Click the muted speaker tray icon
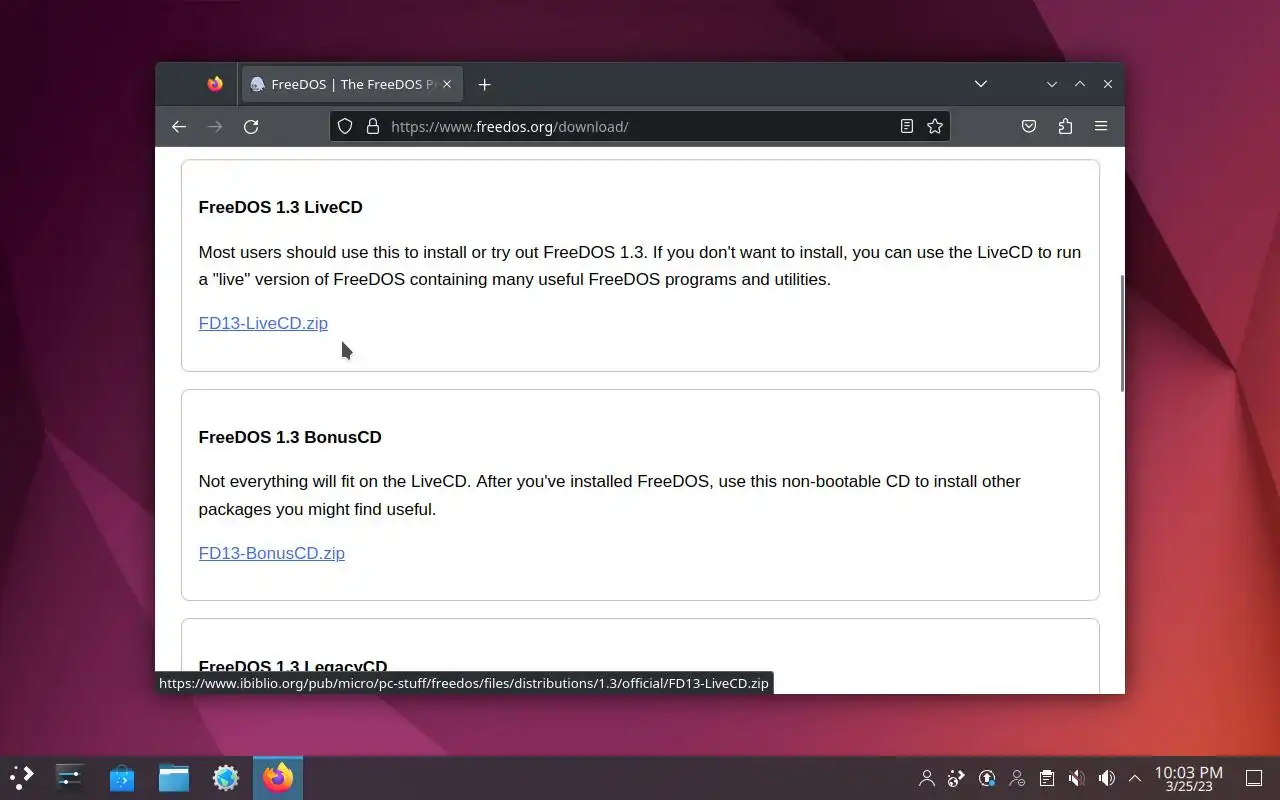This screenshot has width=1280, height=800. pyautogui.click(x=1076, y=778)
